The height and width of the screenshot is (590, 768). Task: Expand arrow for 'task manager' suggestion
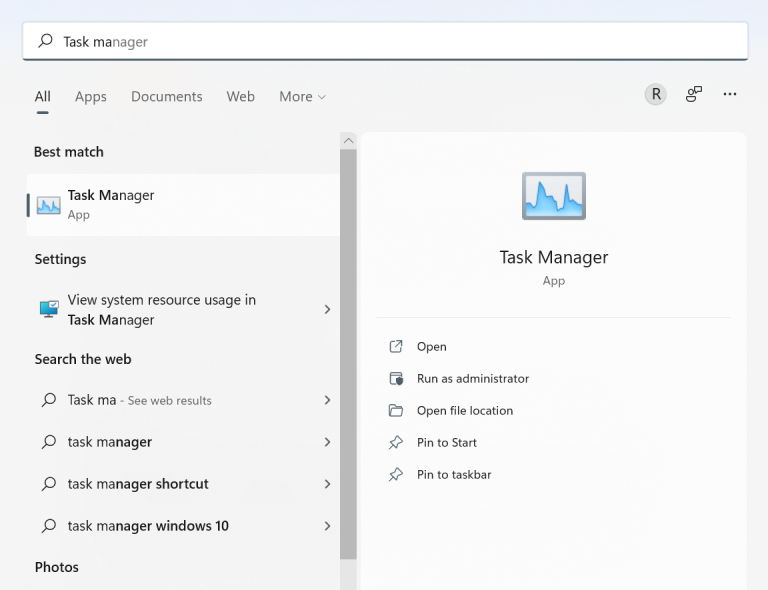point(327,442)
